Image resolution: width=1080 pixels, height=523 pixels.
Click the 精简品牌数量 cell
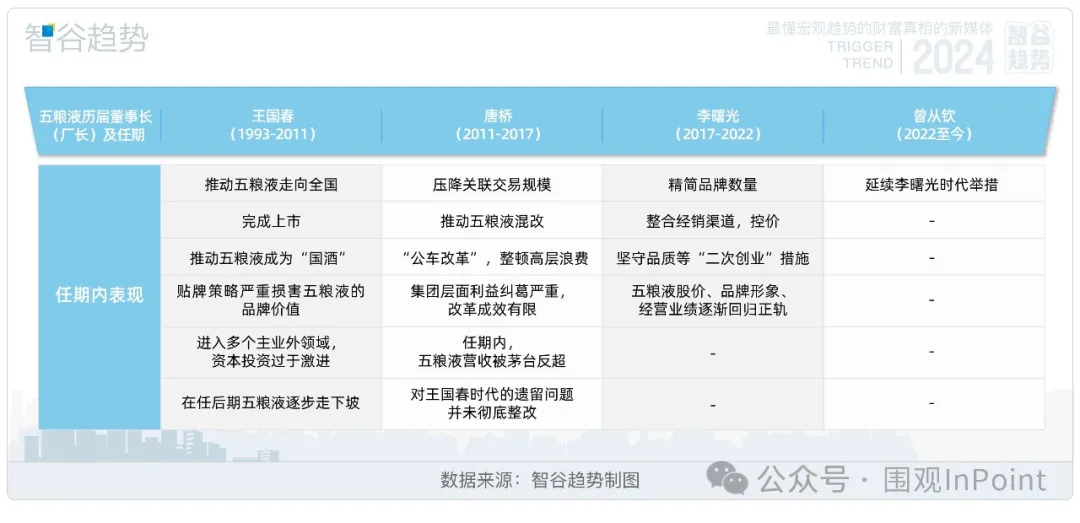click(x=711, y=184)
